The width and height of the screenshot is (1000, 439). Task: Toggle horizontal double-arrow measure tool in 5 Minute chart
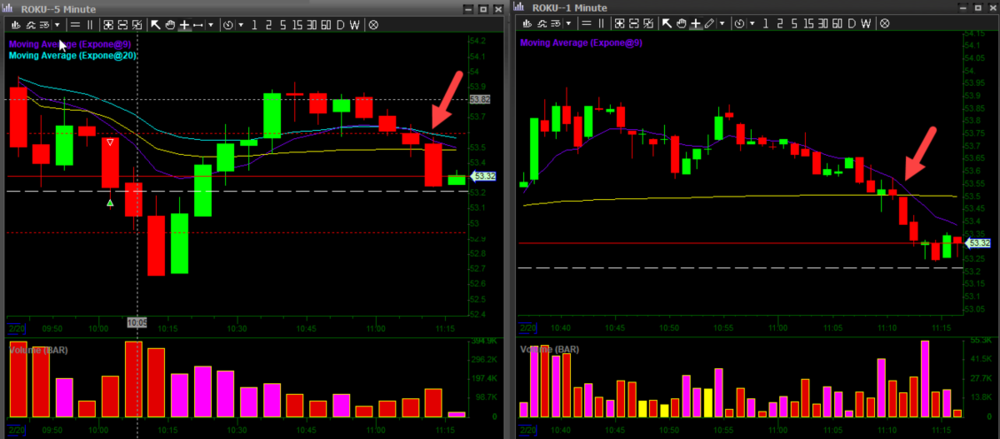point(198,23)
